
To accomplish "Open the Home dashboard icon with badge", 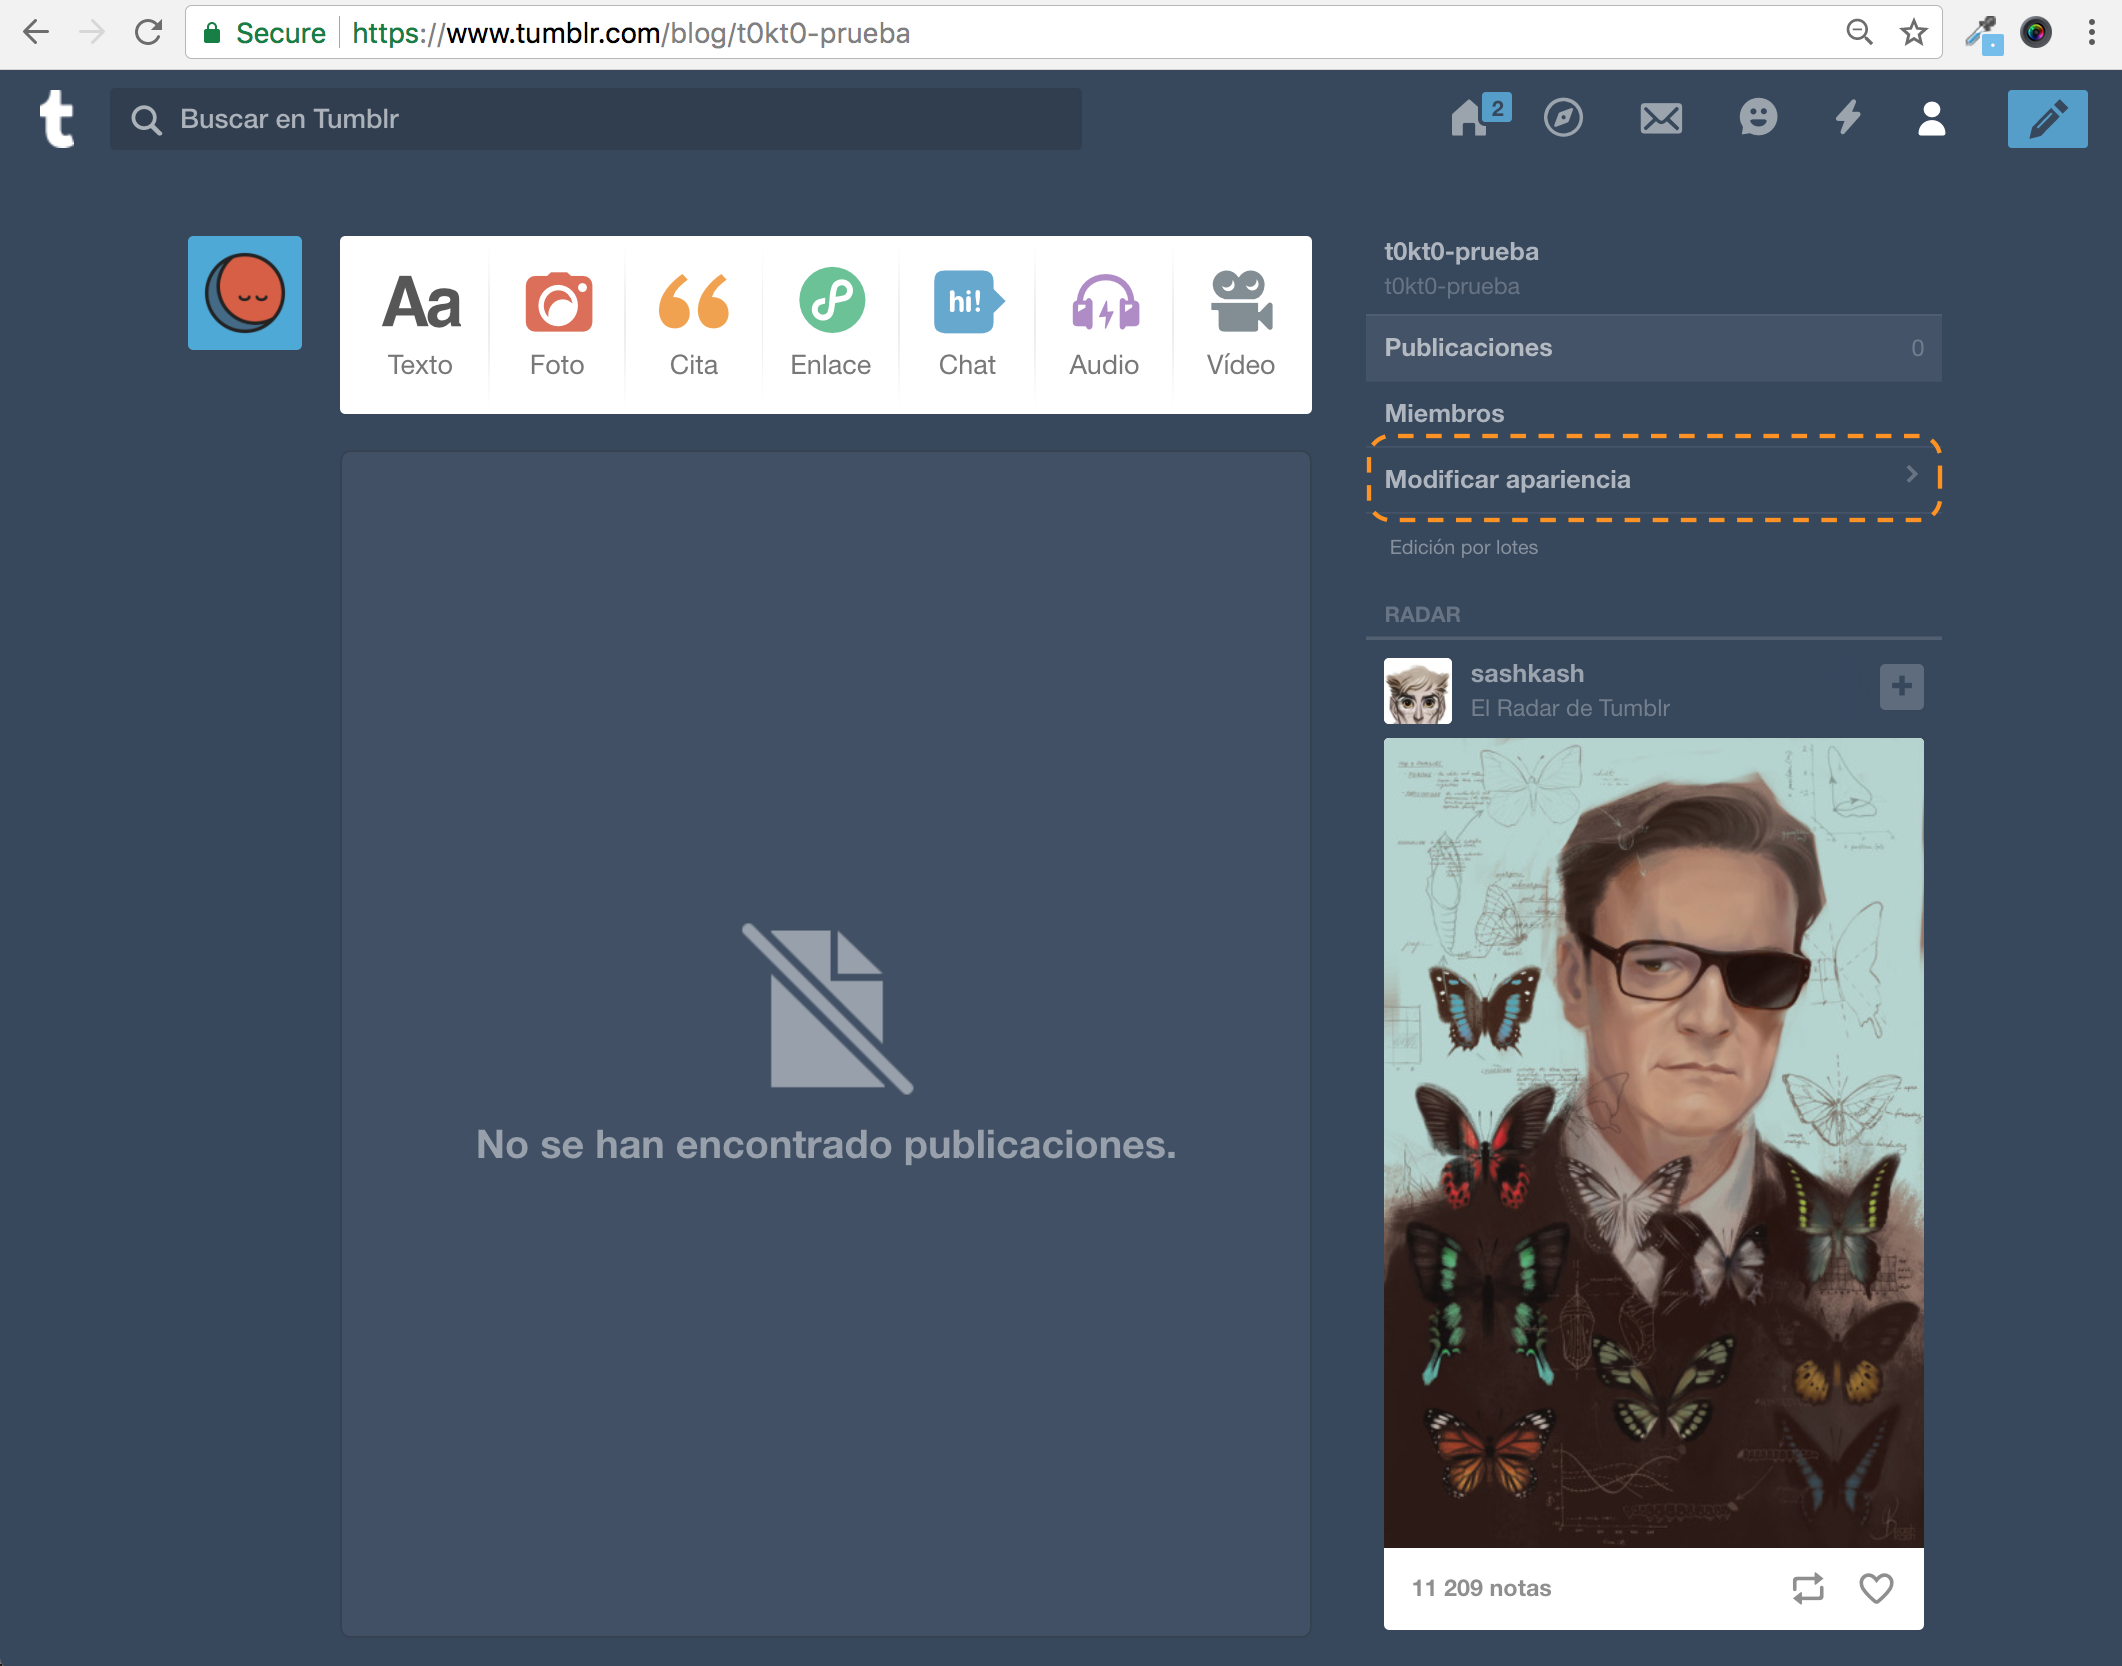I will pyautogui.click(x=1480, y=116).
